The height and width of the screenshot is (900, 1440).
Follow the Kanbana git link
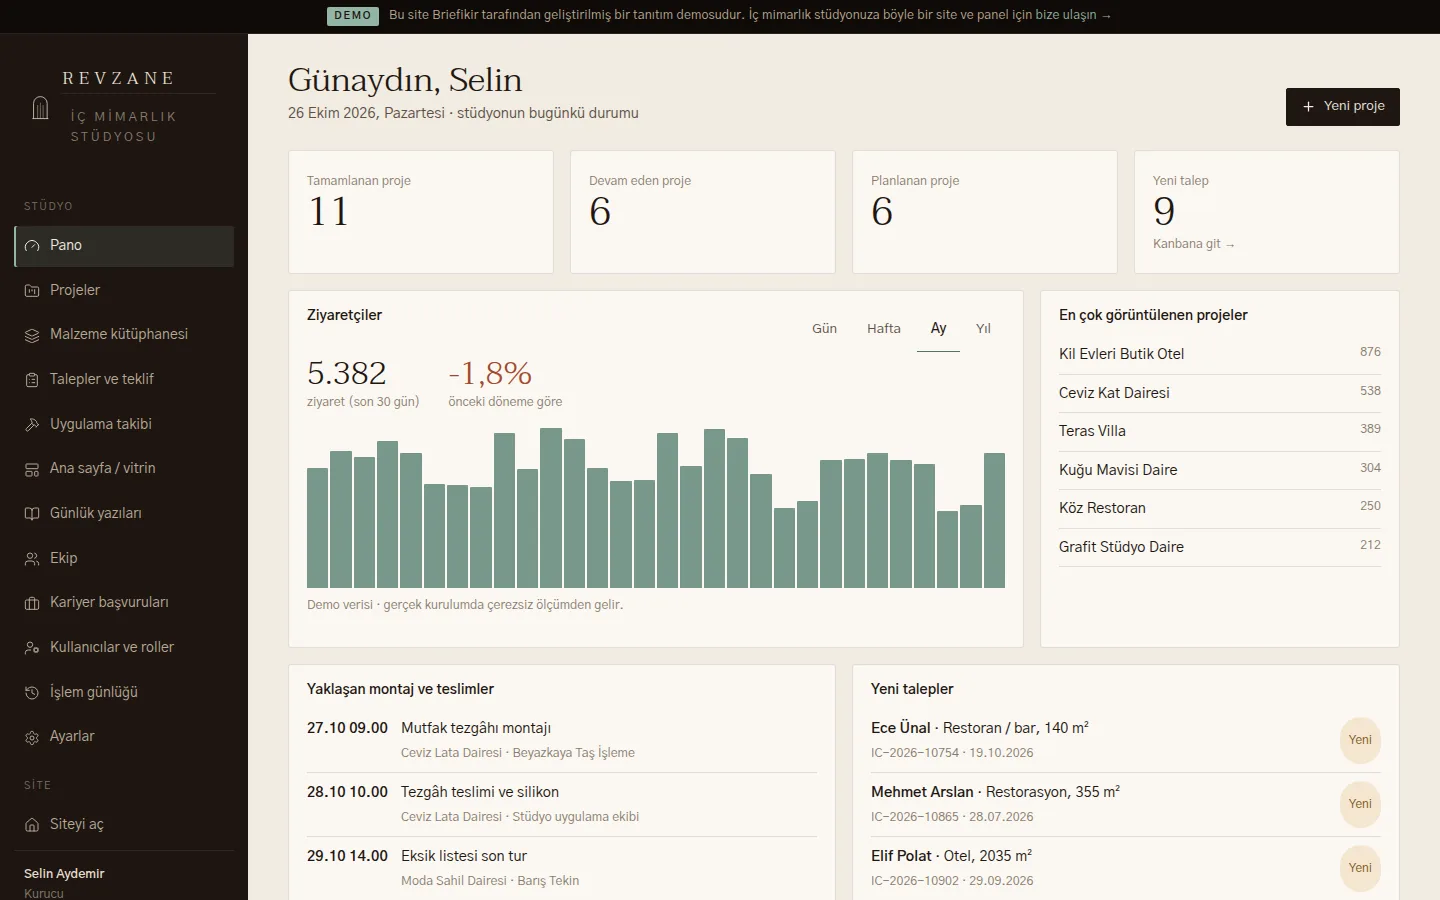1193,244
